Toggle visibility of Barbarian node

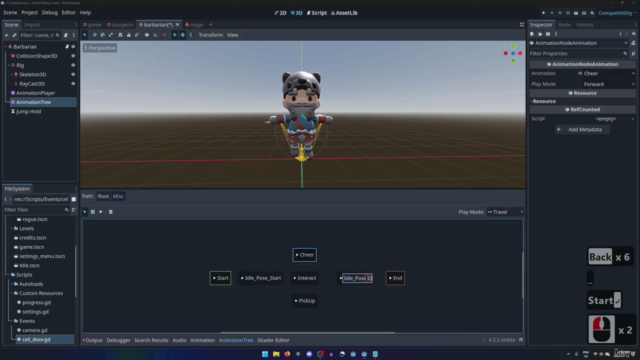73,47
